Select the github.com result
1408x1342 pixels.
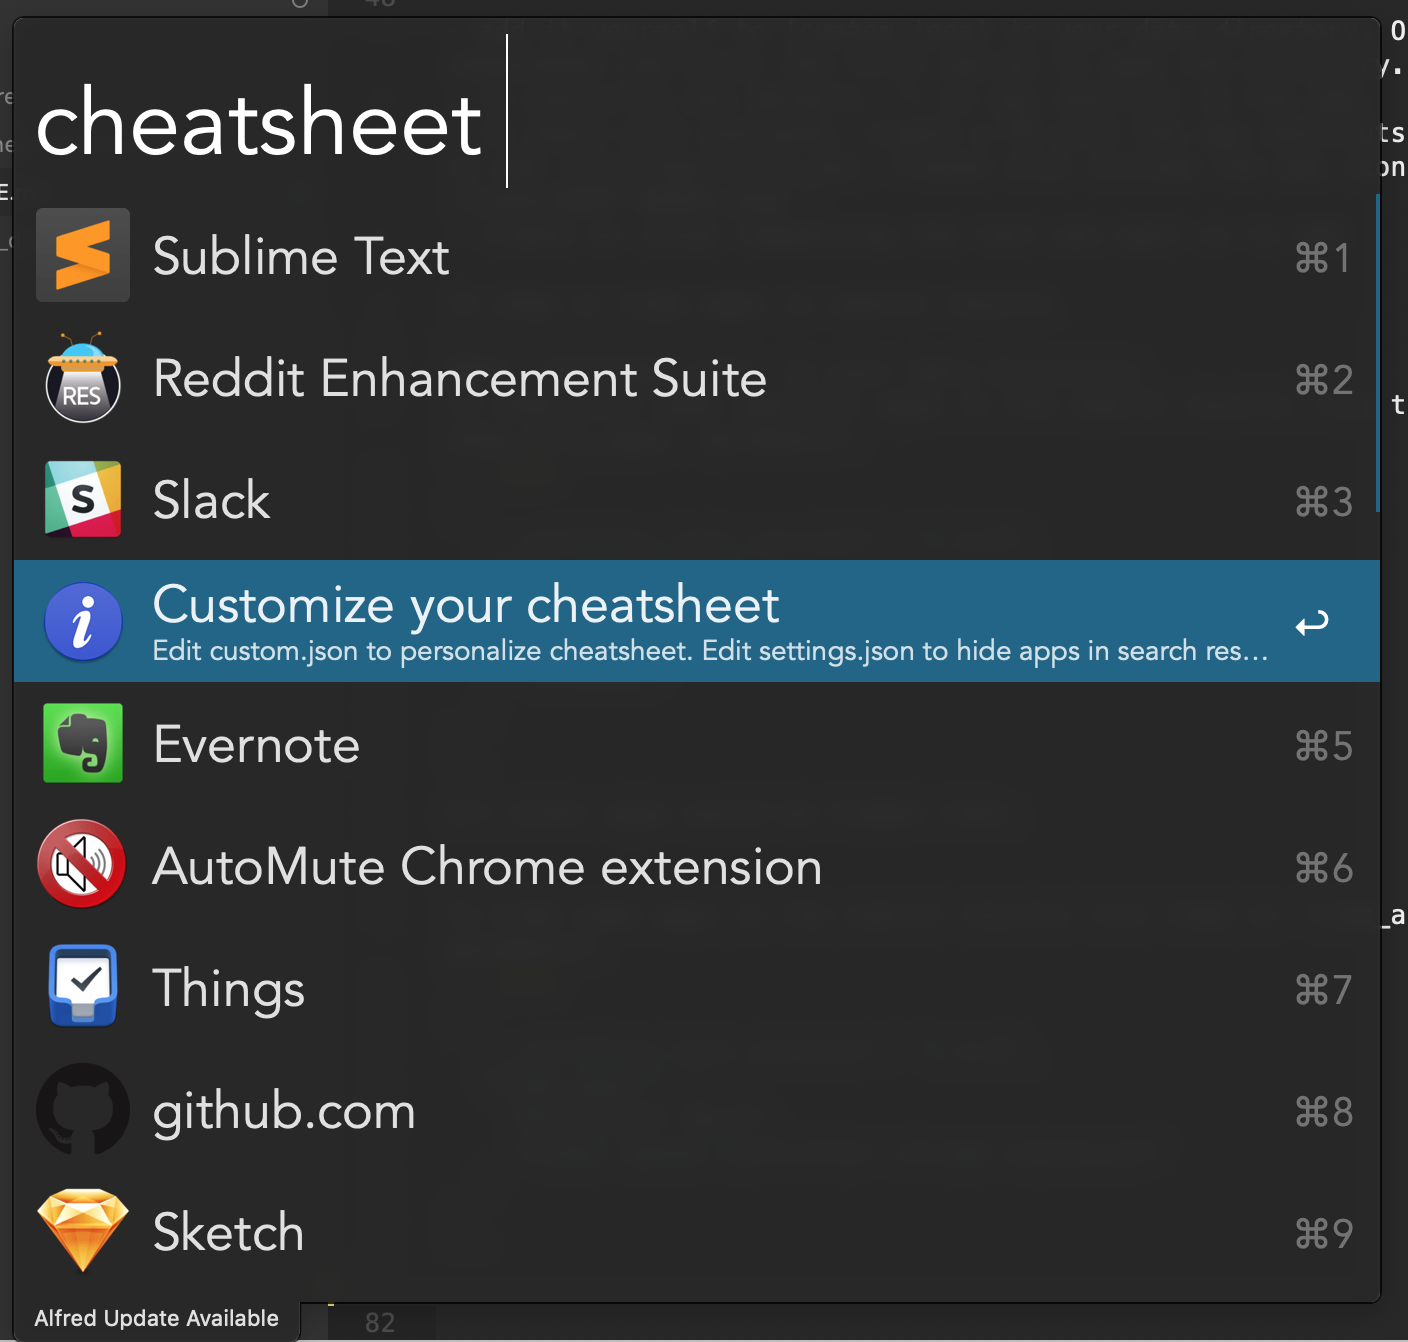tap(697, 1110)
